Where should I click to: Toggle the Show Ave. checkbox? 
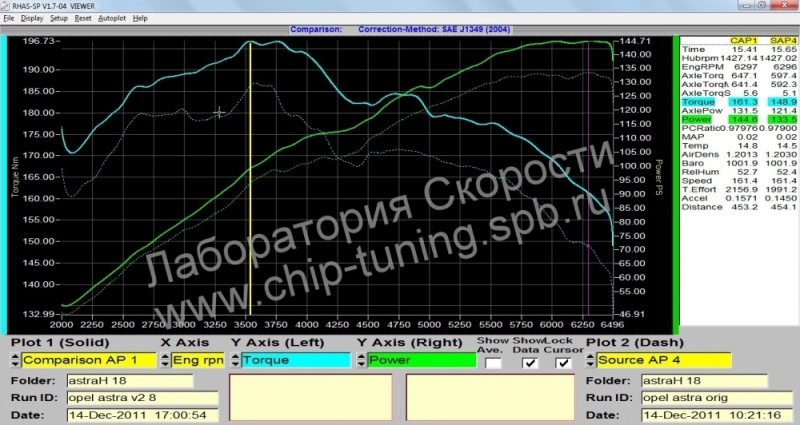pyautogui.click(x=494, y=363)
